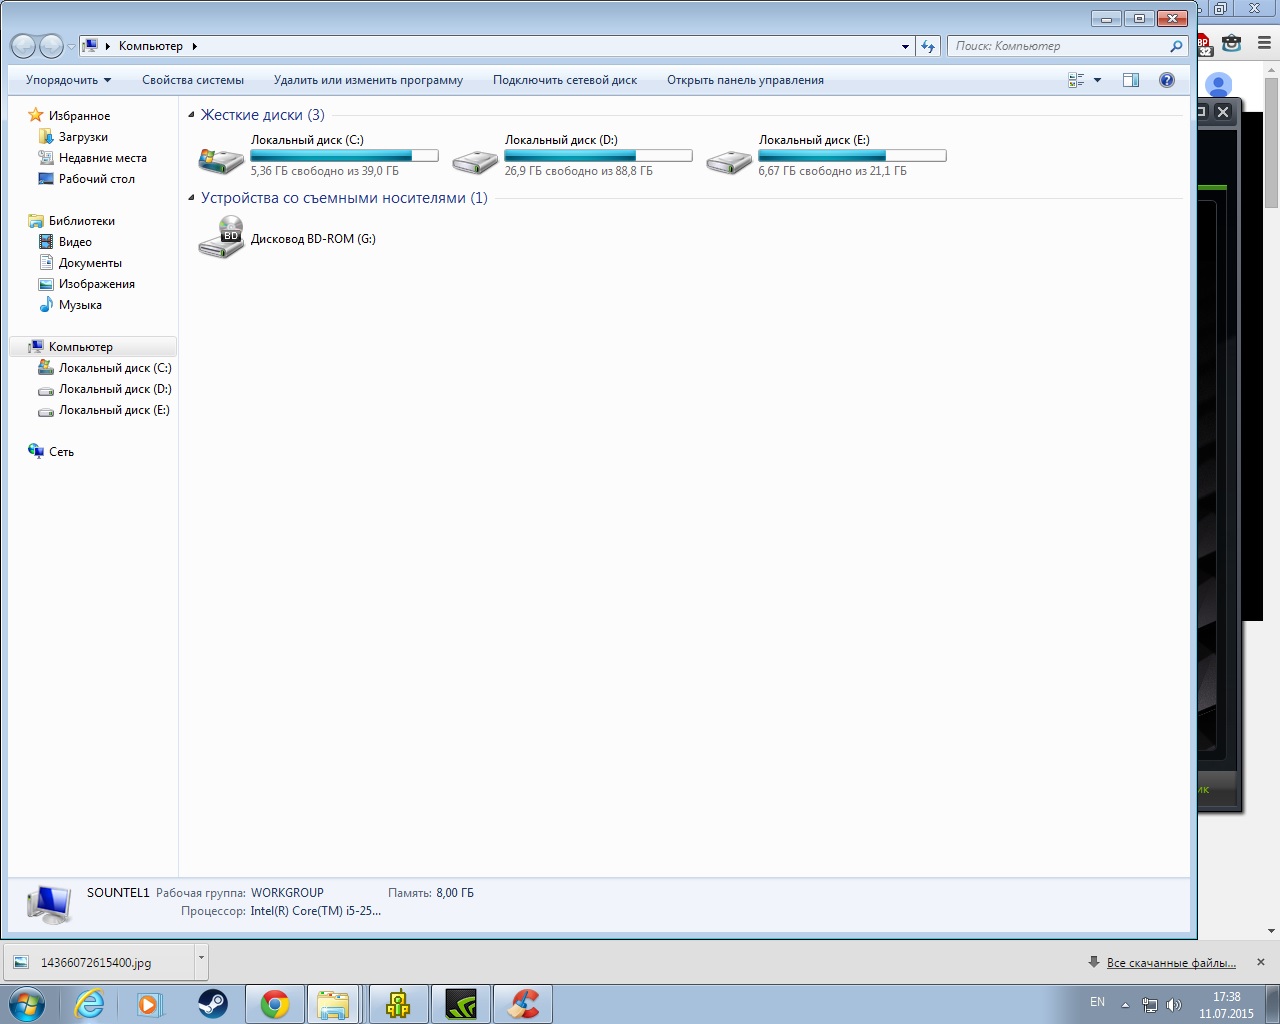Open the downloaded file 14366072615400.jpg

tap(99, 962)
